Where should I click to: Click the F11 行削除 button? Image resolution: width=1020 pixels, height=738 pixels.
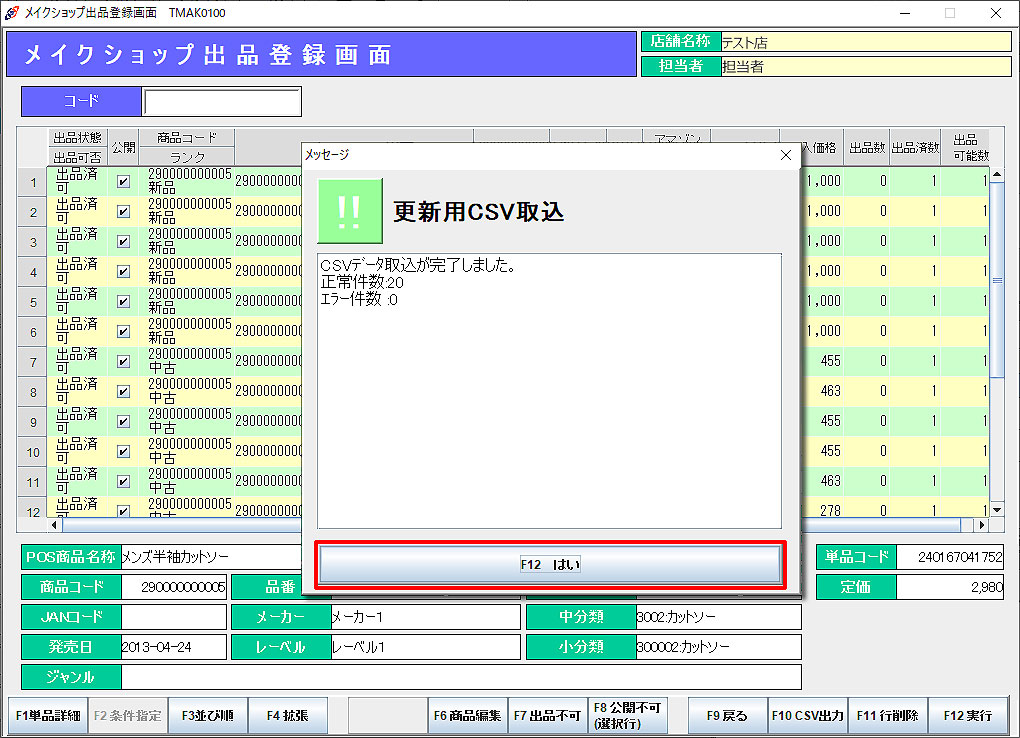[x=888, y=716]
